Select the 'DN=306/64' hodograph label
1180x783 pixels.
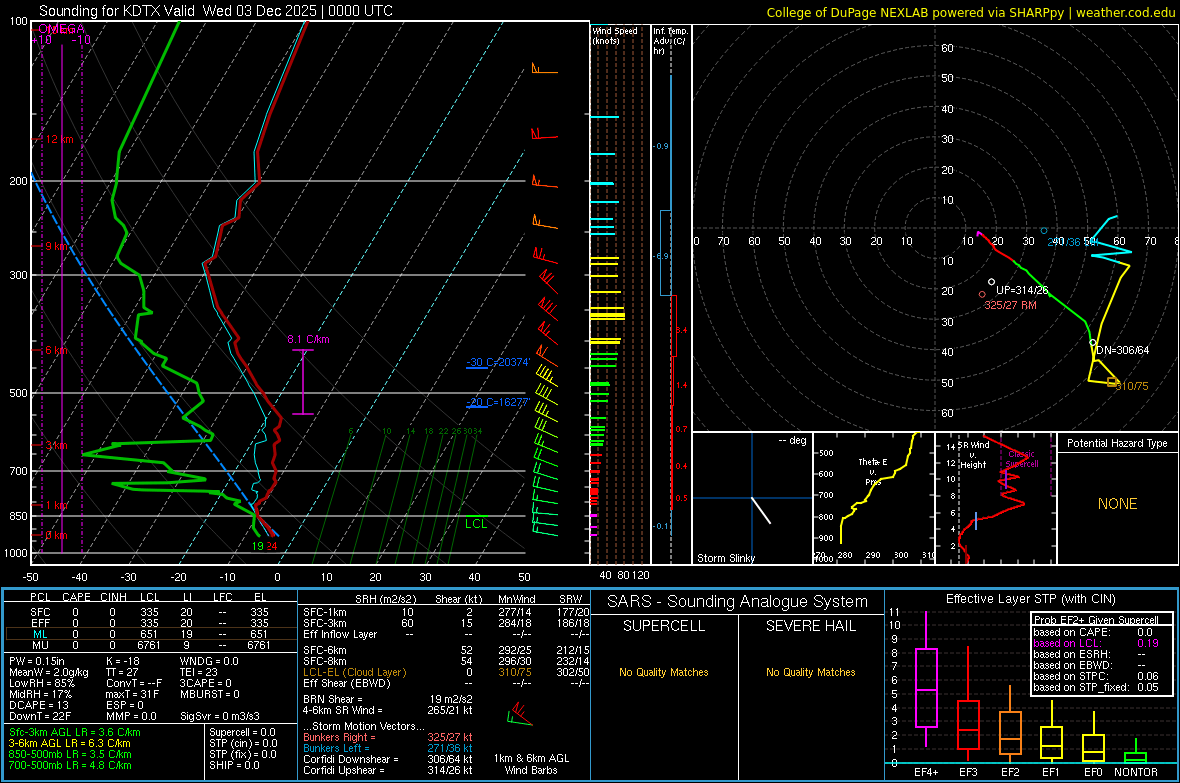pos(1122,350)
